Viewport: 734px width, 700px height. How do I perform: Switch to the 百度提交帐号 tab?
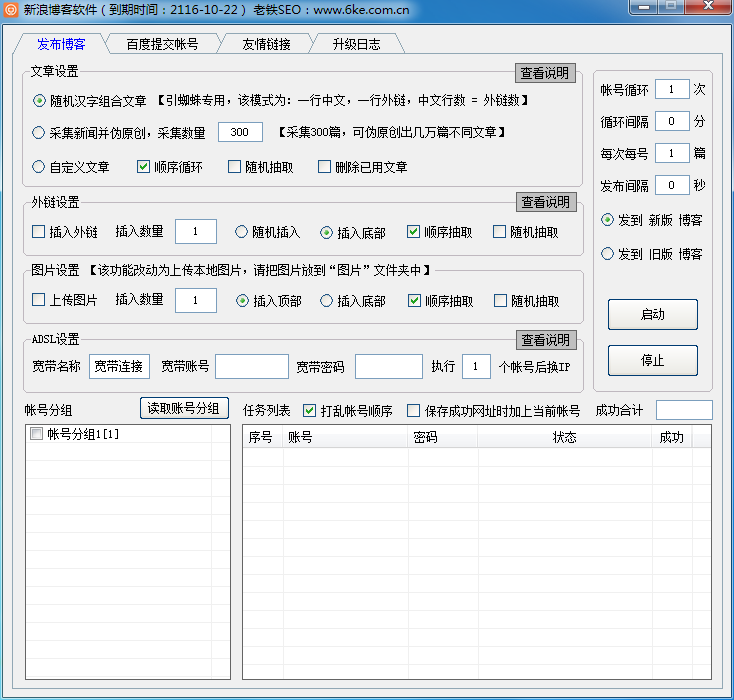(162, 44)
